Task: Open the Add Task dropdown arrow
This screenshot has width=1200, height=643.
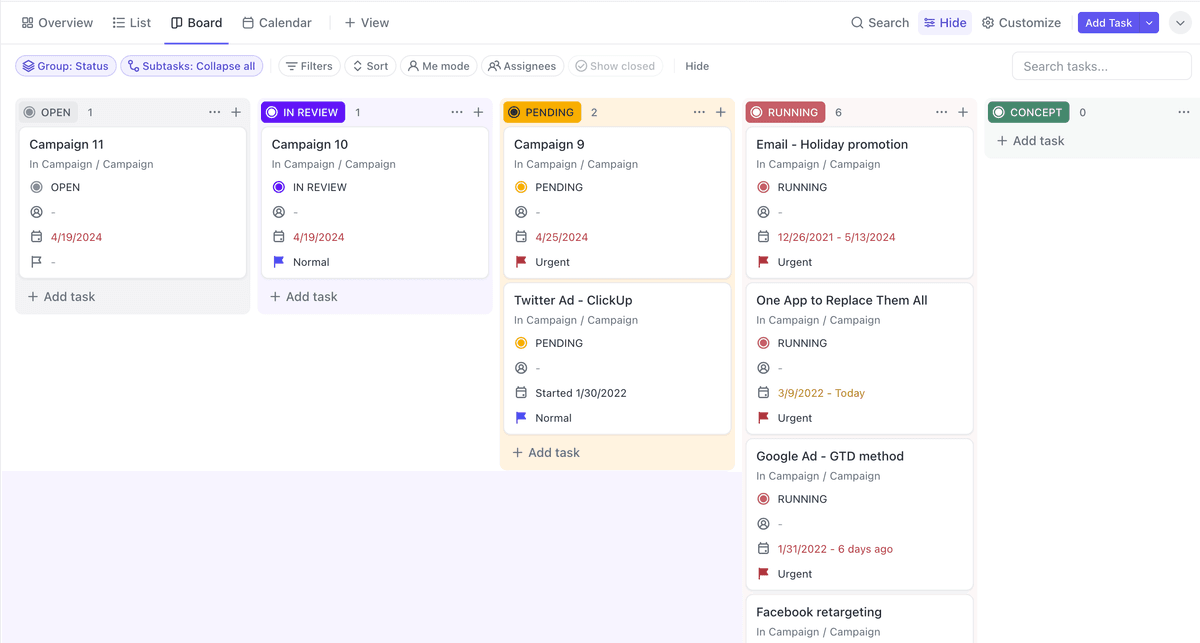Action: coord(1148,22)
